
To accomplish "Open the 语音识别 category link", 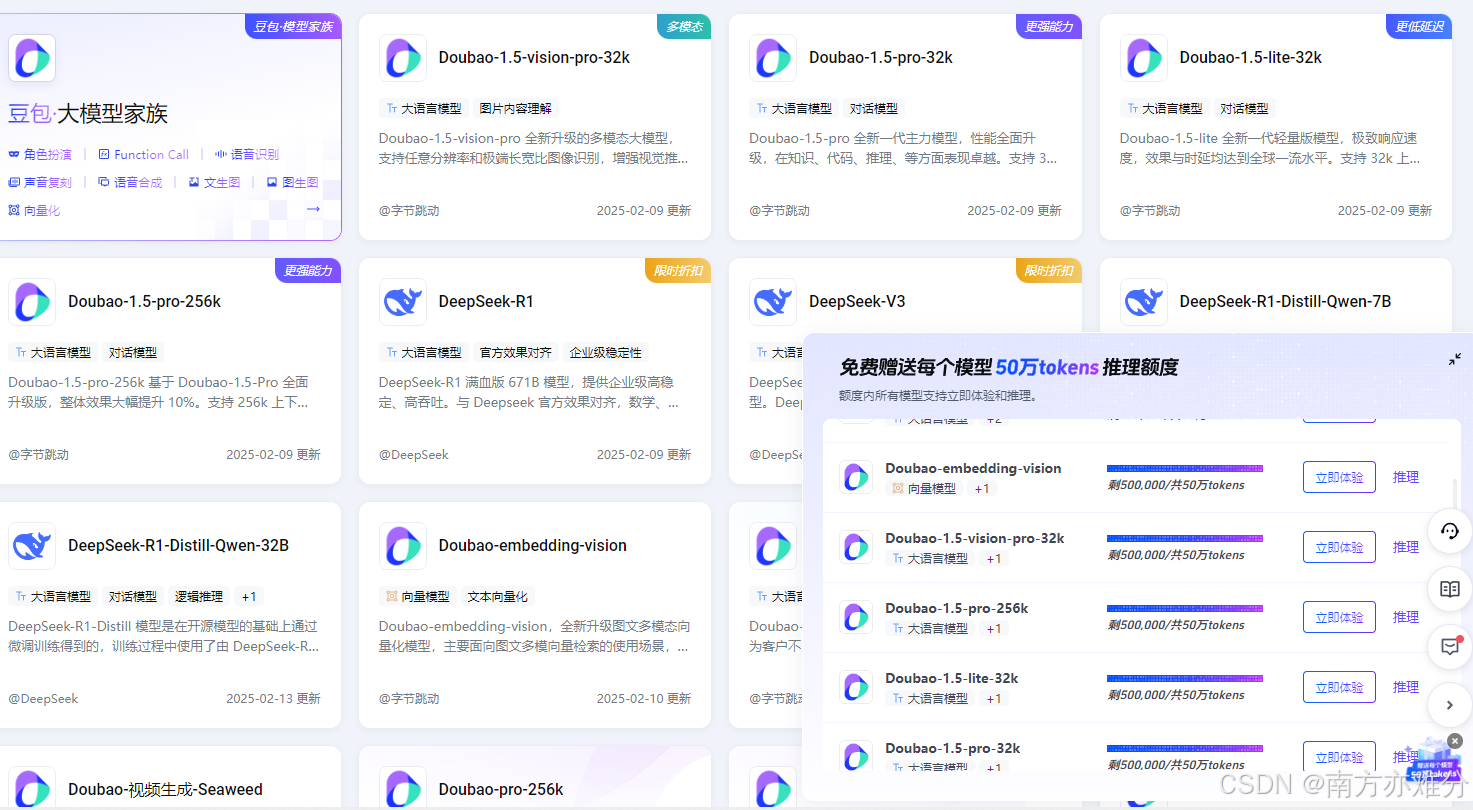I will pos(246,154).
